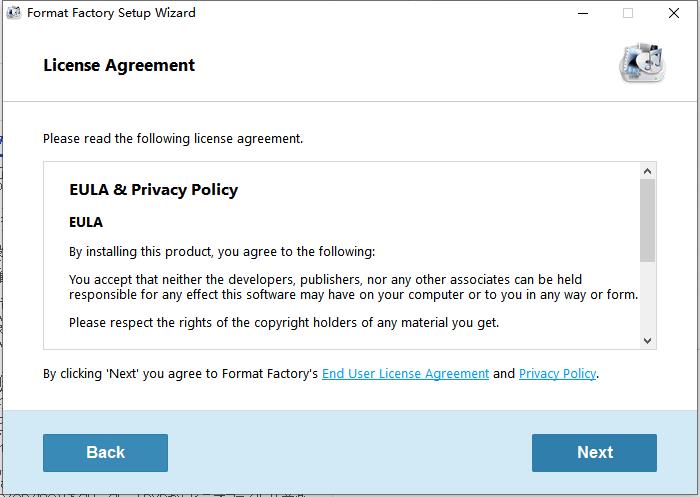This screenshot has height=497, width=700.
Task: Close the Format Factory Setup Wizard
Action: pyautogui.click(x=674, y=13)
